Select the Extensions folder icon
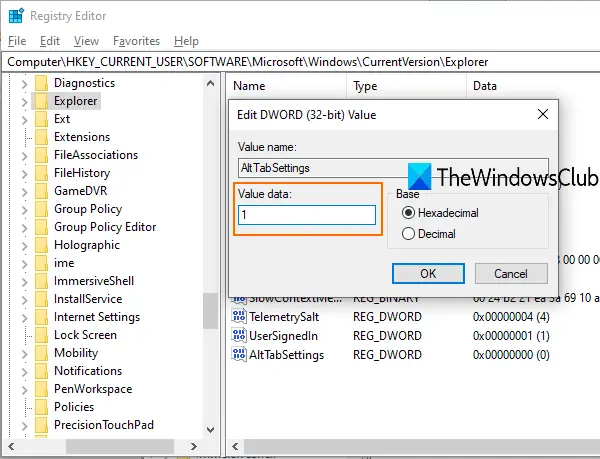The width and height of the screenshot is (600, 459). point(41,137)
